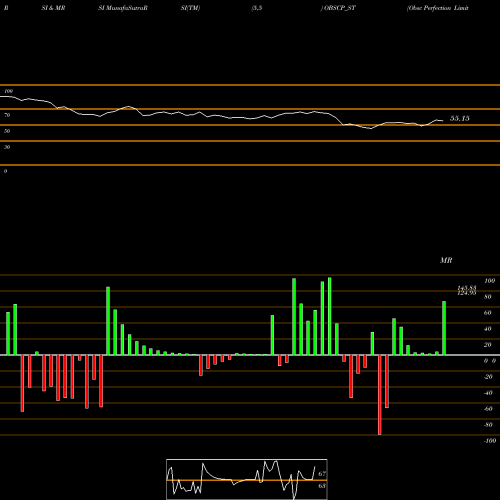
Task: Click the RSI value label 55.15
Action: click(460, 118)
